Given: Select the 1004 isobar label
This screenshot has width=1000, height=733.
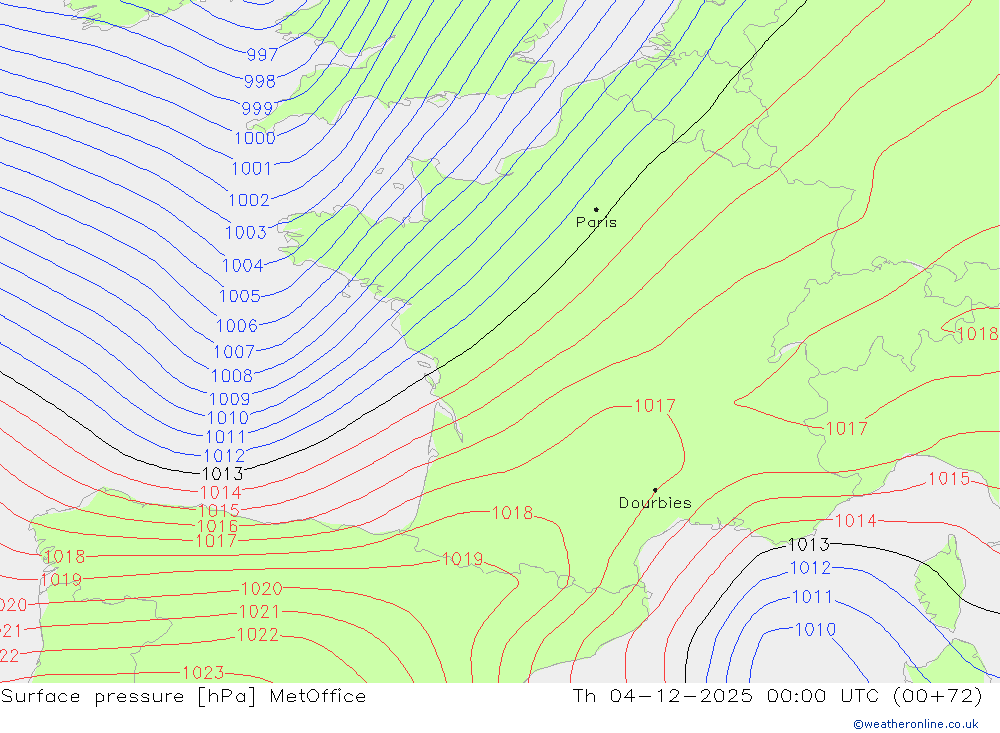Looking at the screenshot, I should tap(242, 265).
